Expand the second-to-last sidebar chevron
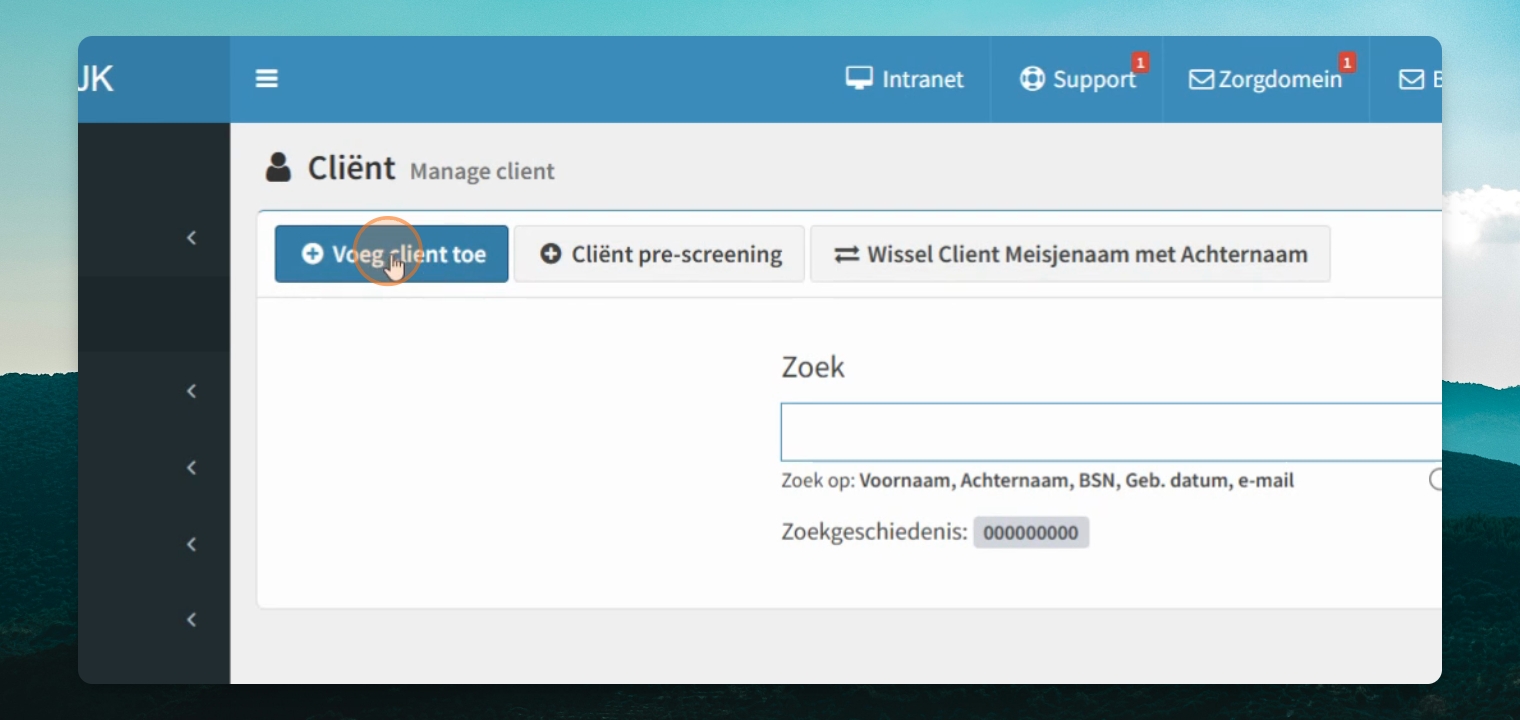Image resolution: width=1520 pixels, height=720 pixels. click(191, 544)
